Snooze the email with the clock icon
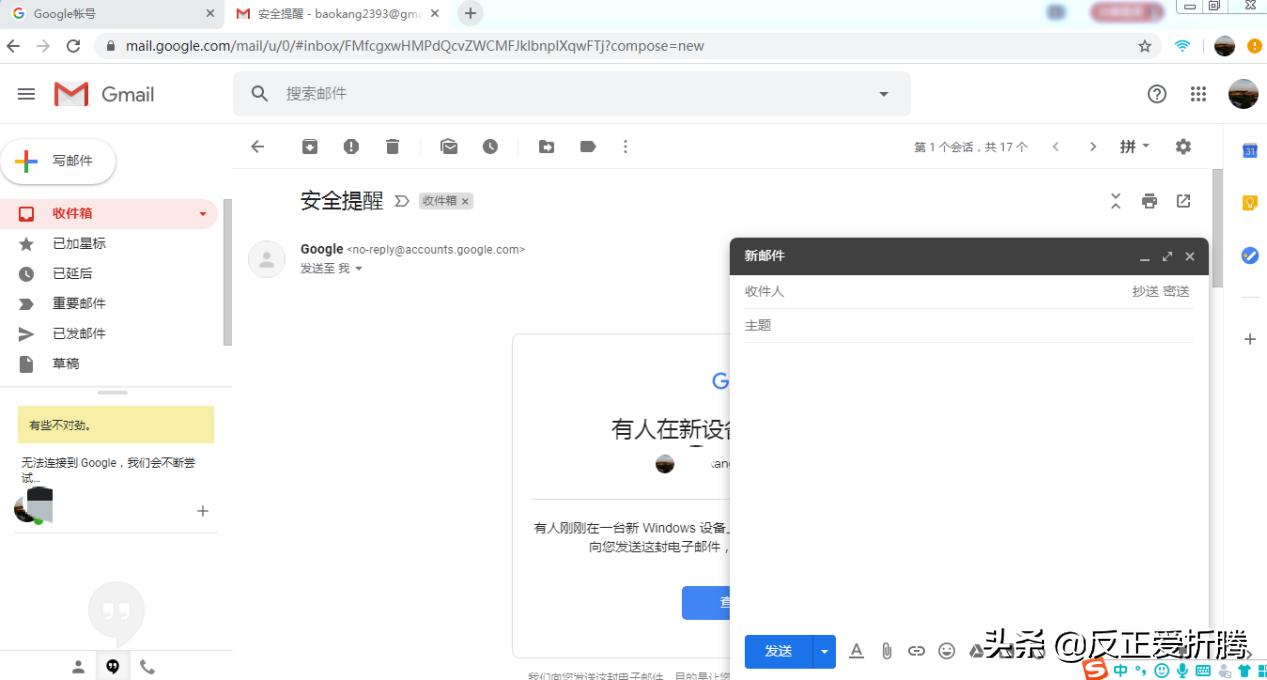The width and height of the screenshot is (1267, 680). pos(490,146)
